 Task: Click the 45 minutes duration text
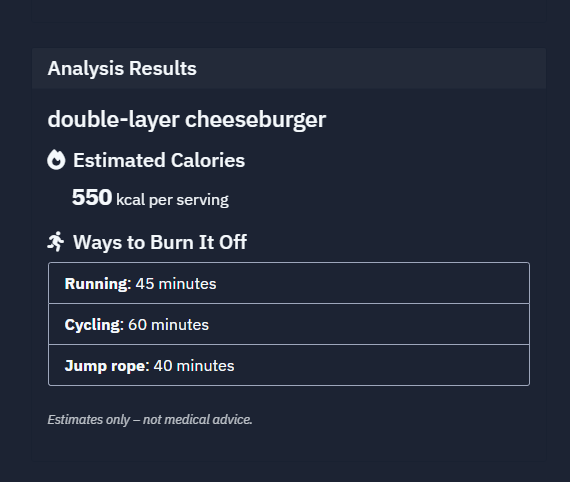pyautogui.click(x=176, y=284)
